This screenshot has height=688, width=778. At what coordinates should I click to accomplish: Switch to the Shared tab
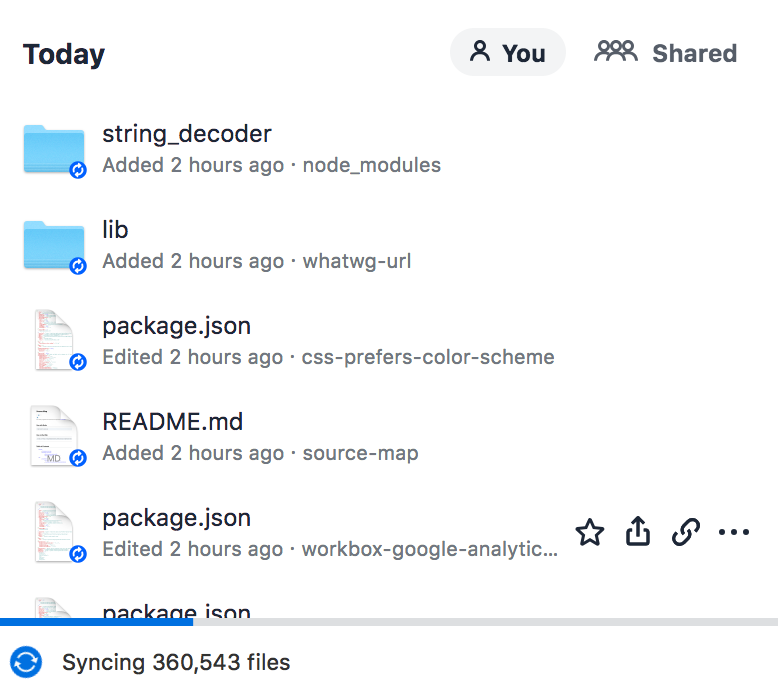tap(665, 52)
